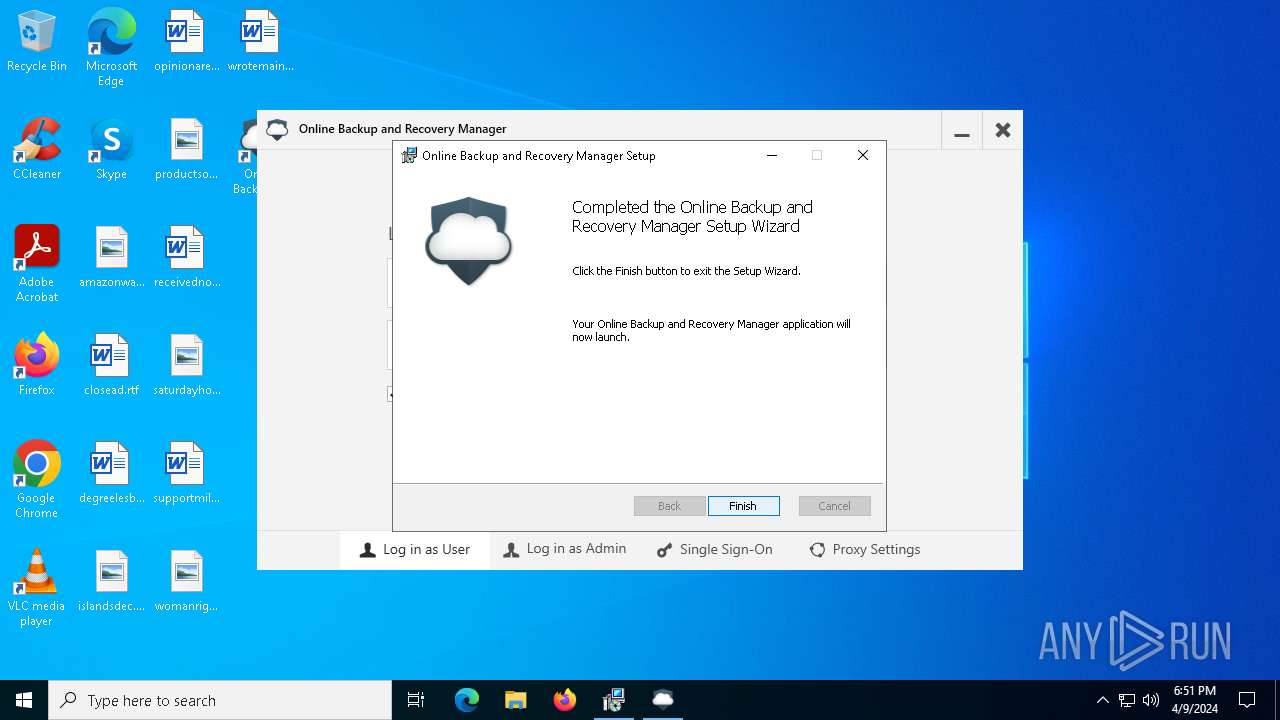This screenshot has height=720, width=1280.
Task: Select the womanrig image file icon
Action: pyautogui.click(x=186, y=582)
